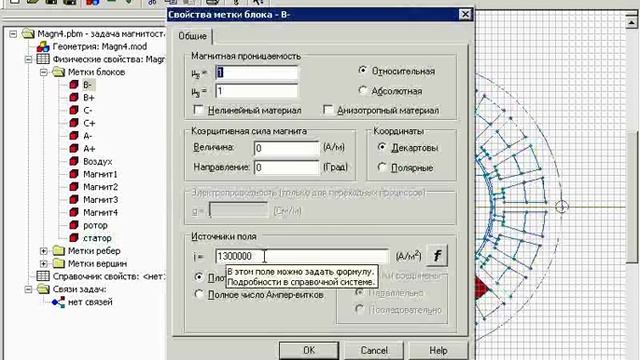Select the Относительная permeability option
This screenshot has width=640, height=360.
362,70
